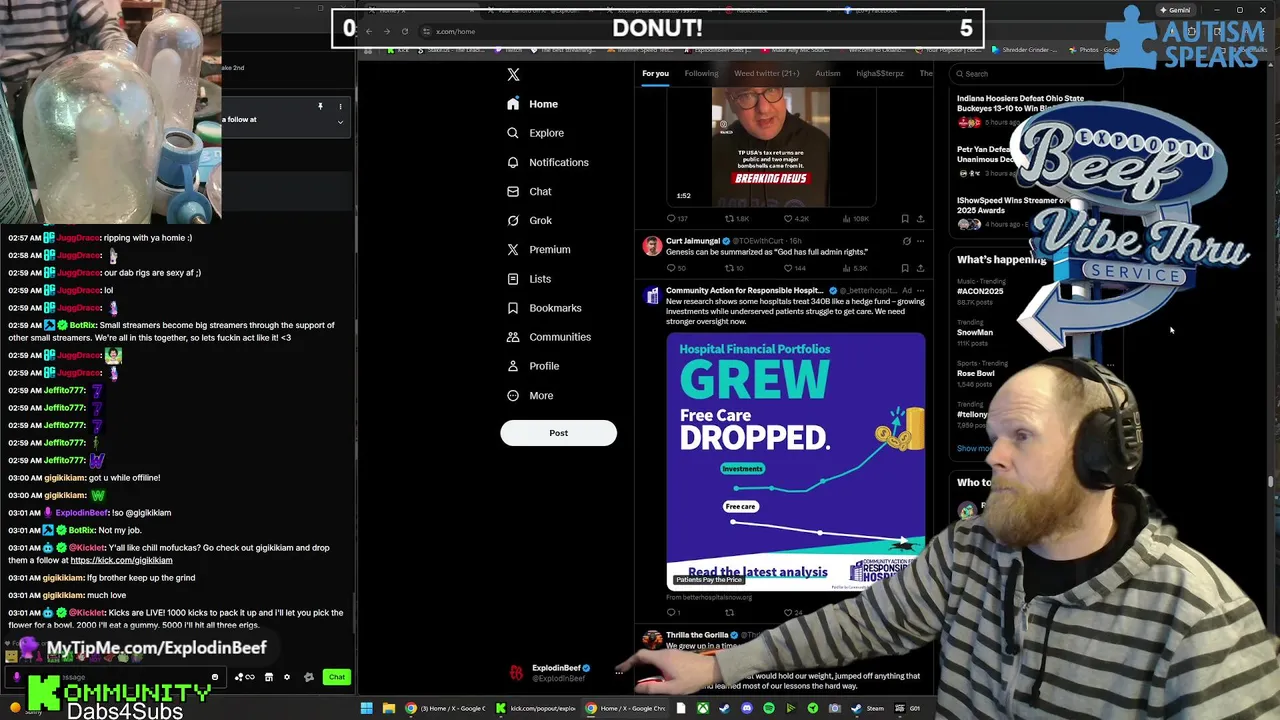
Task: Open the Xbox app from taskbar
Action: point(703,708)
